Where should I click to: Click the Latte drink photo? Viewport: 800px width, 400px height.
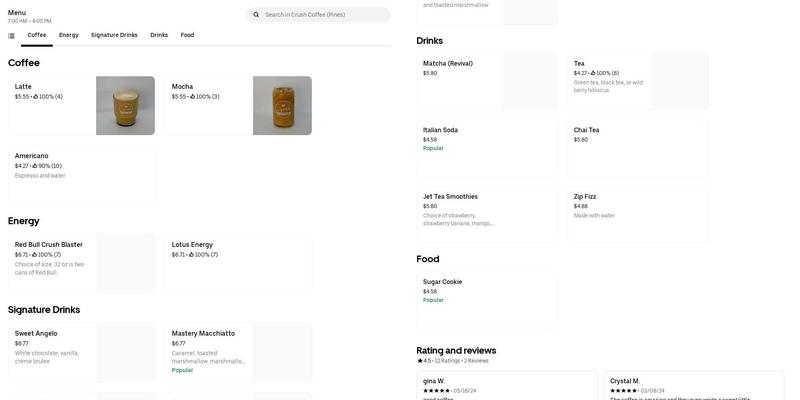point(125,105)
